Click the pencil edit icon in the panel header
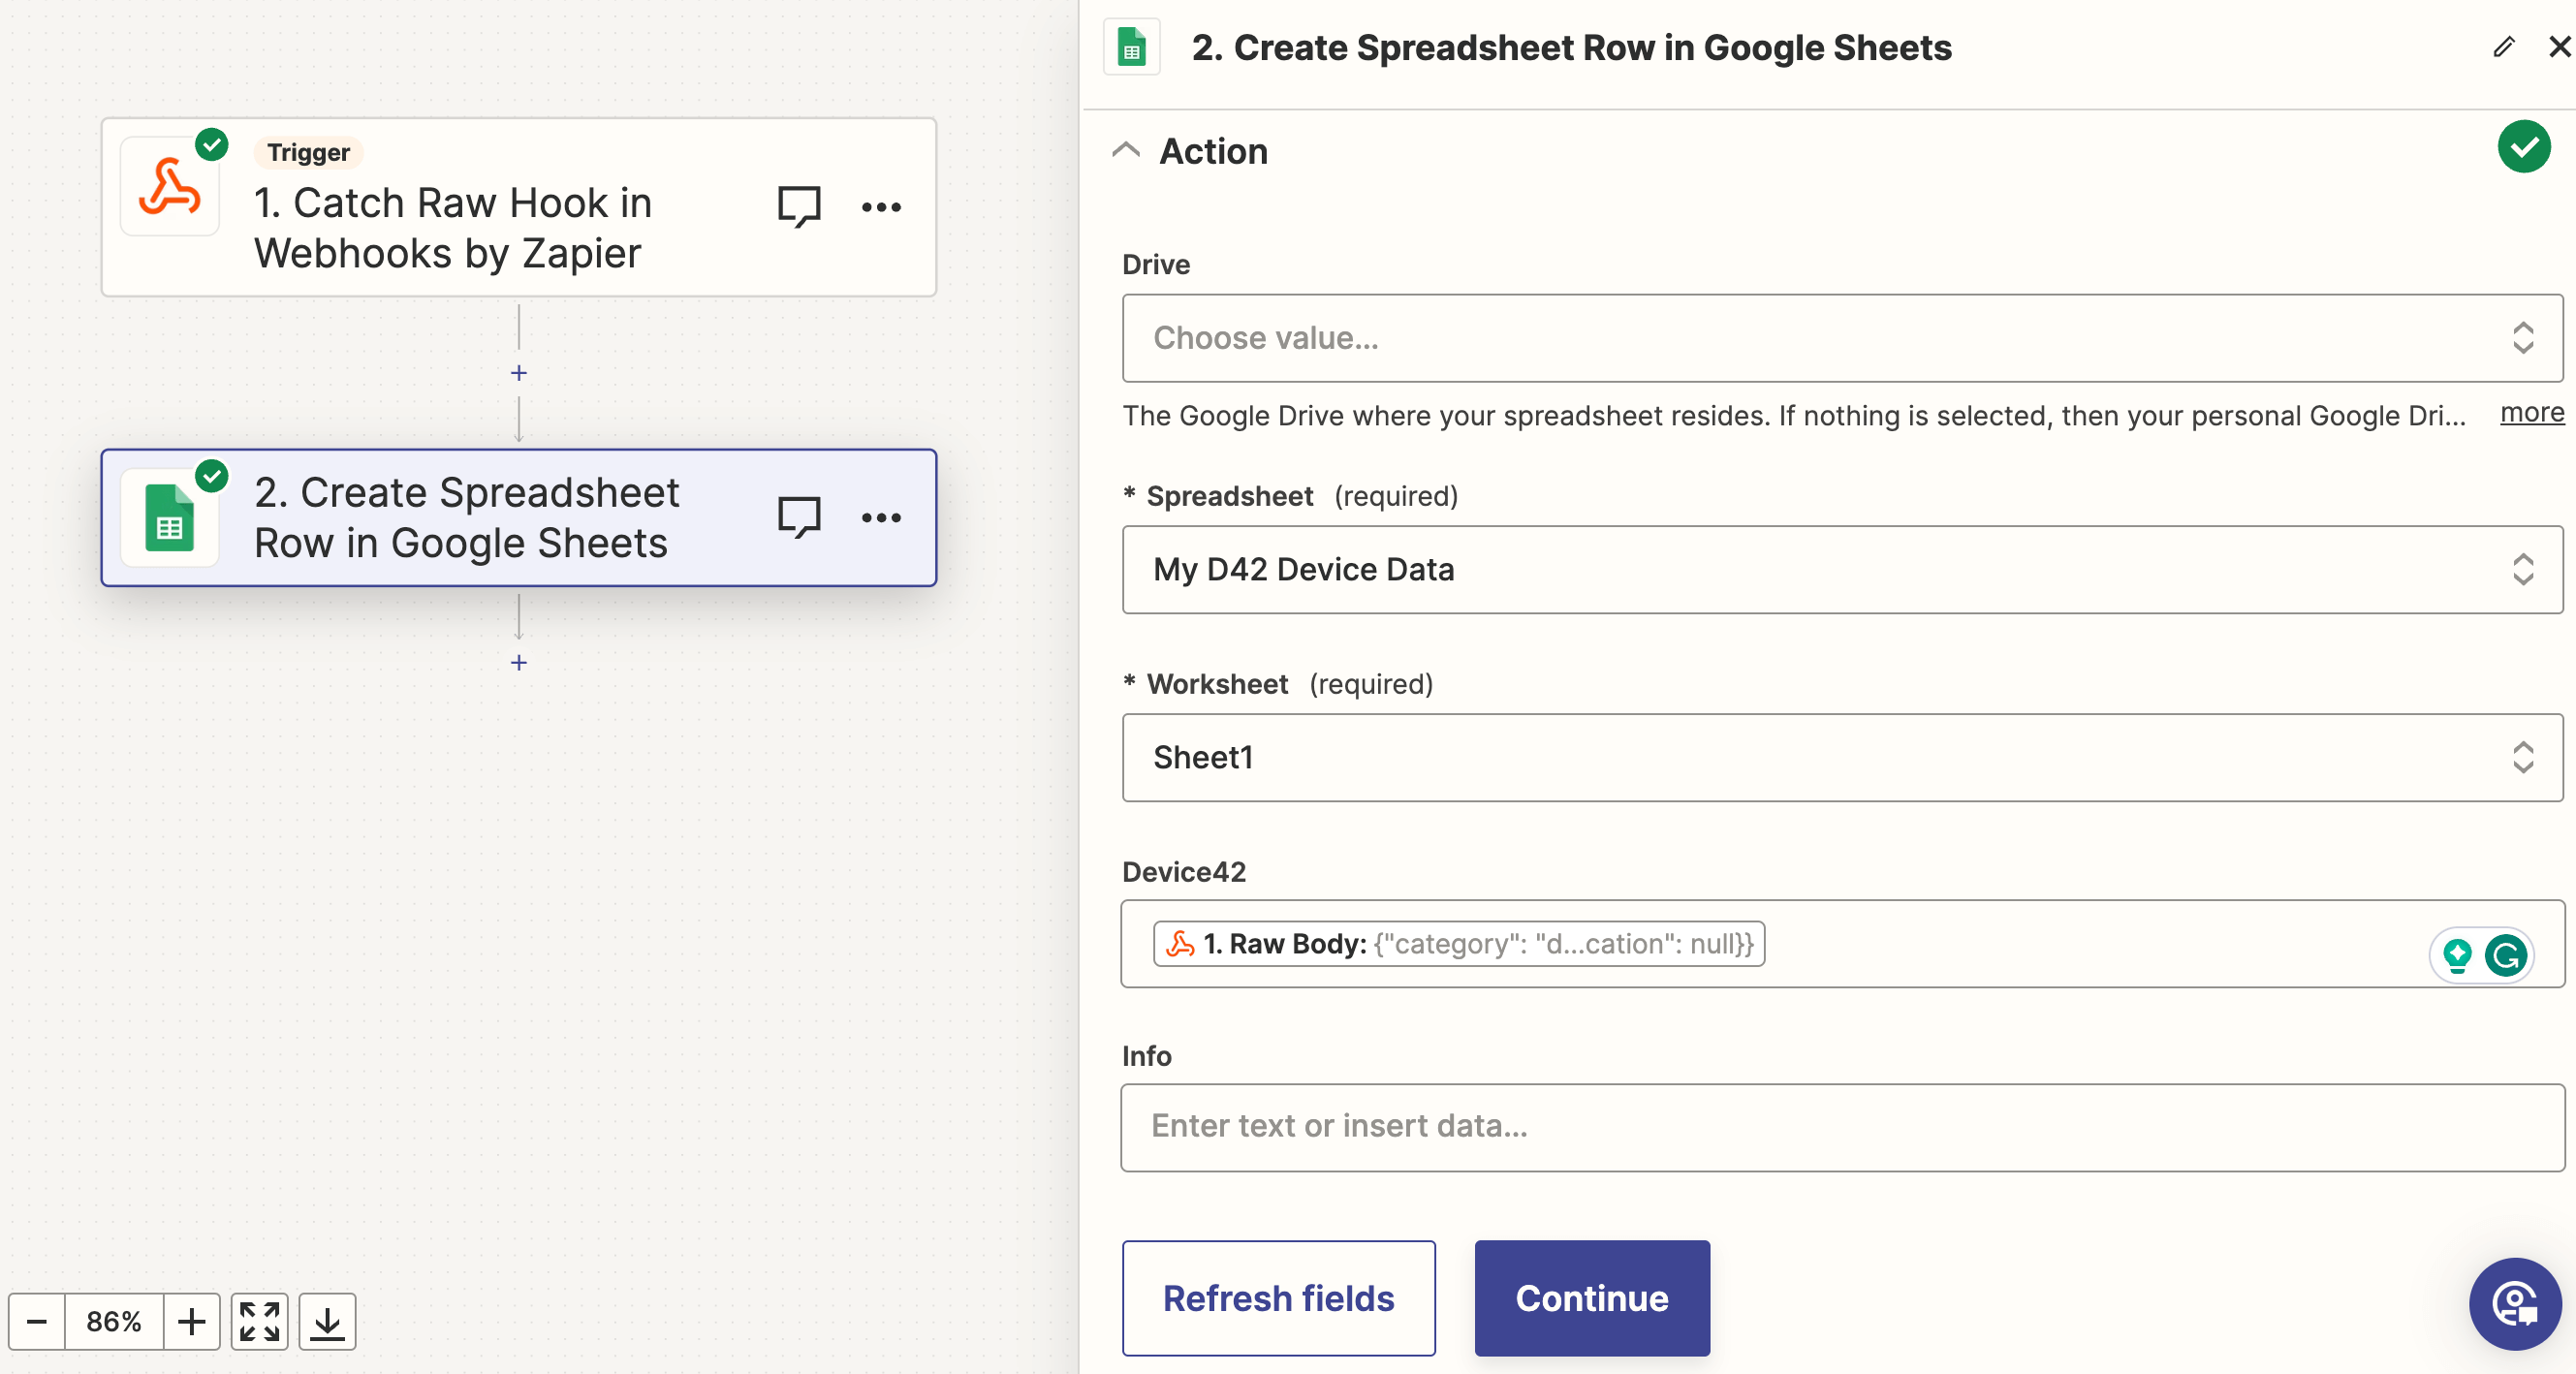The image size is (2576, 1374). point(2505,46)
